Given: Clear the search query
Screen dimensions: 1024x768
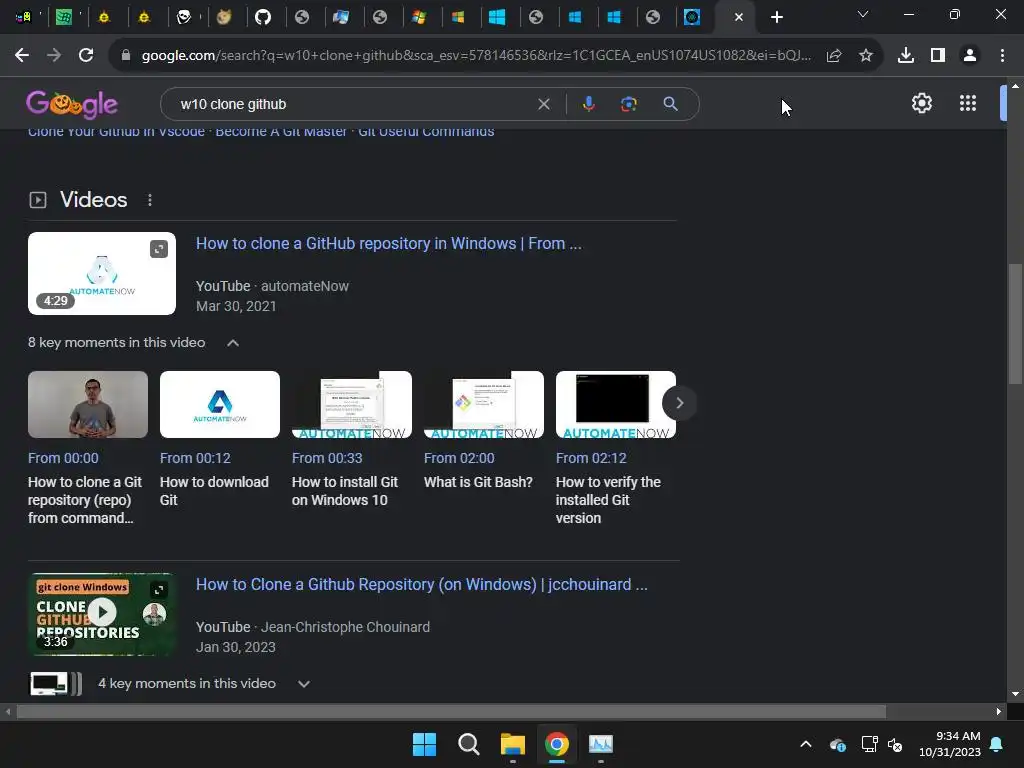Looking at the screenshot, I should 543,104.
